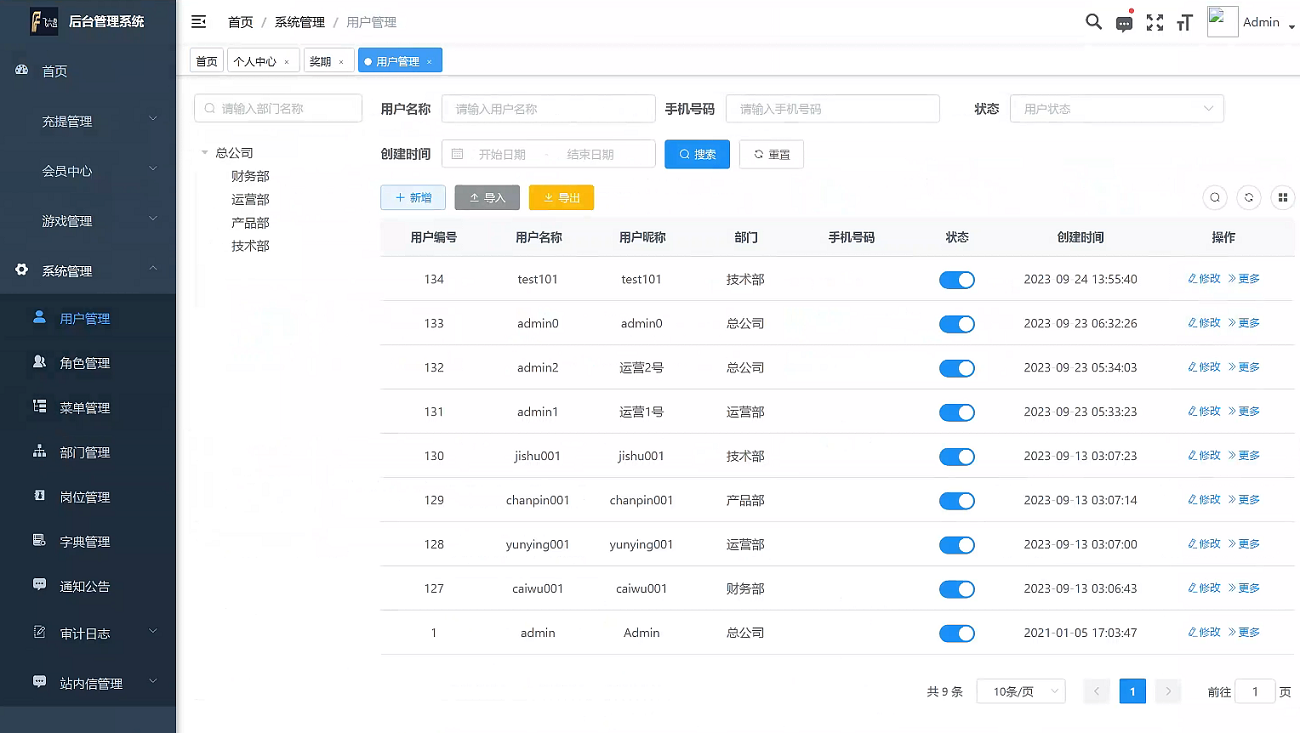The width and height of the screenshot is (1300, 733).
Task: Click the table refresh round icon
Action: 1248,198
